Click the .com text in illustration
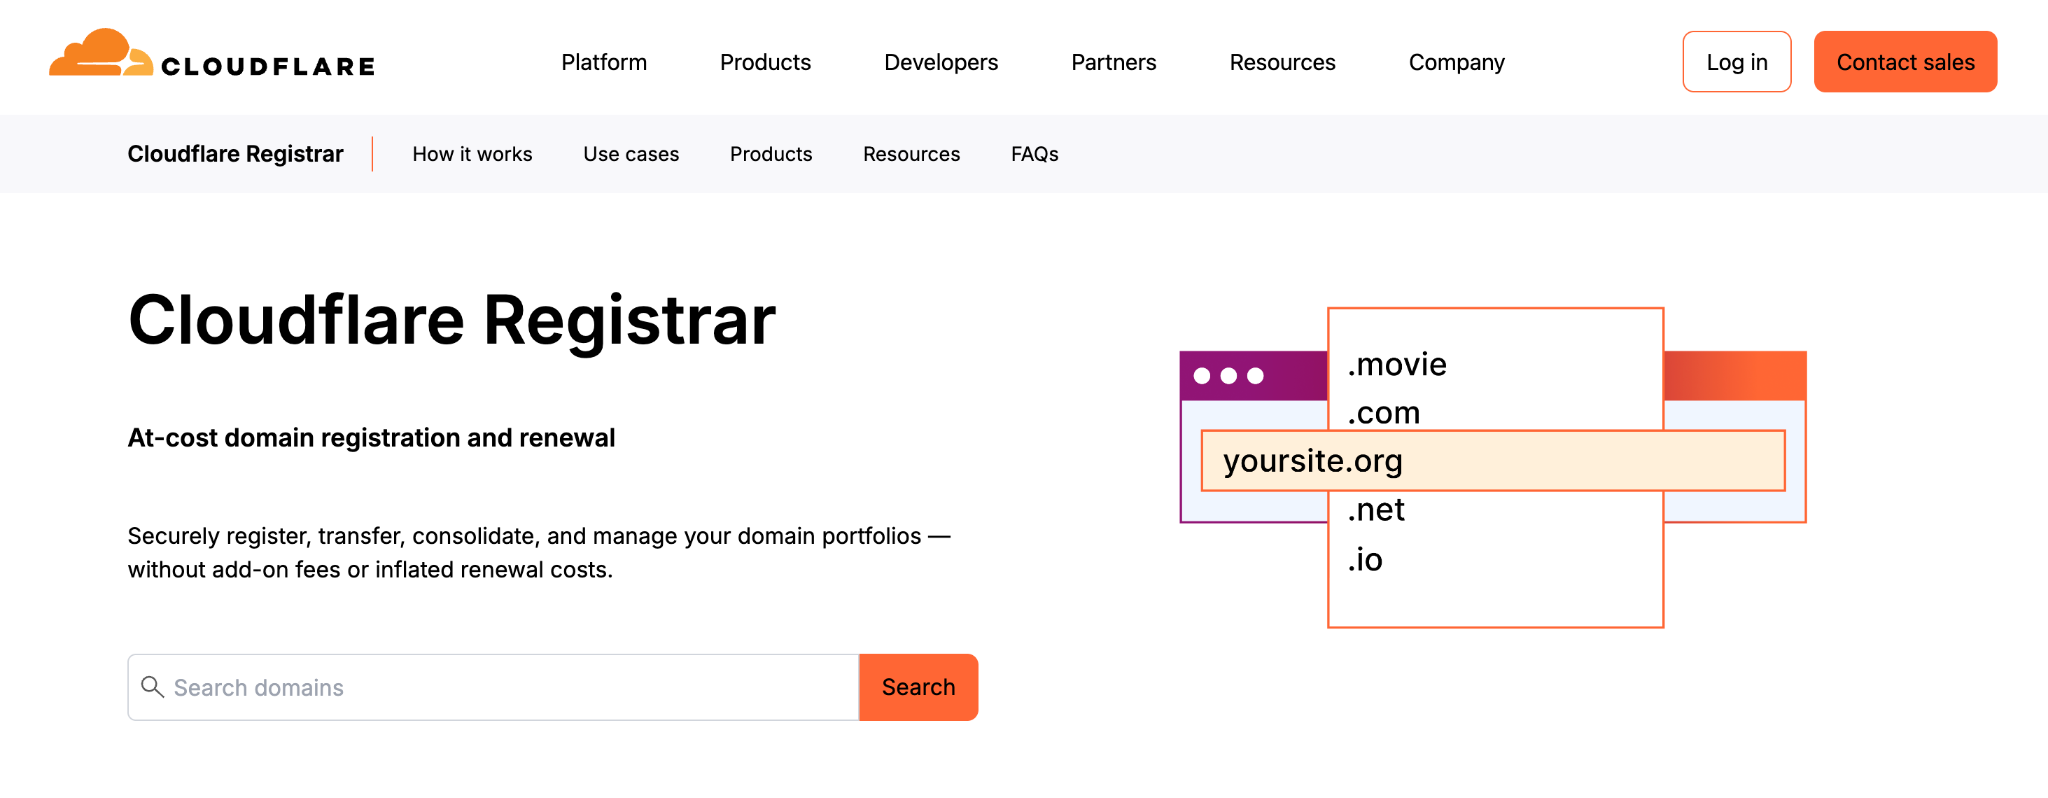 [1384, 412]
